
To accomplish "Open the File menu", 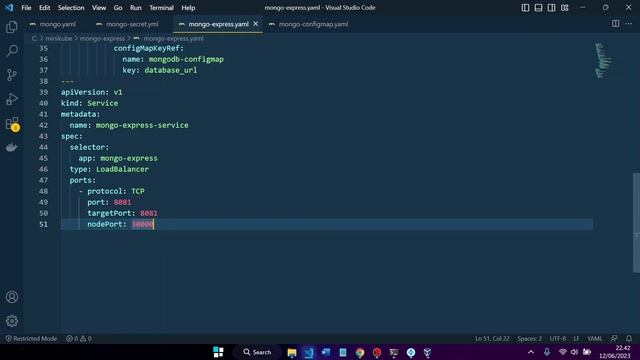I will point(26,7).
